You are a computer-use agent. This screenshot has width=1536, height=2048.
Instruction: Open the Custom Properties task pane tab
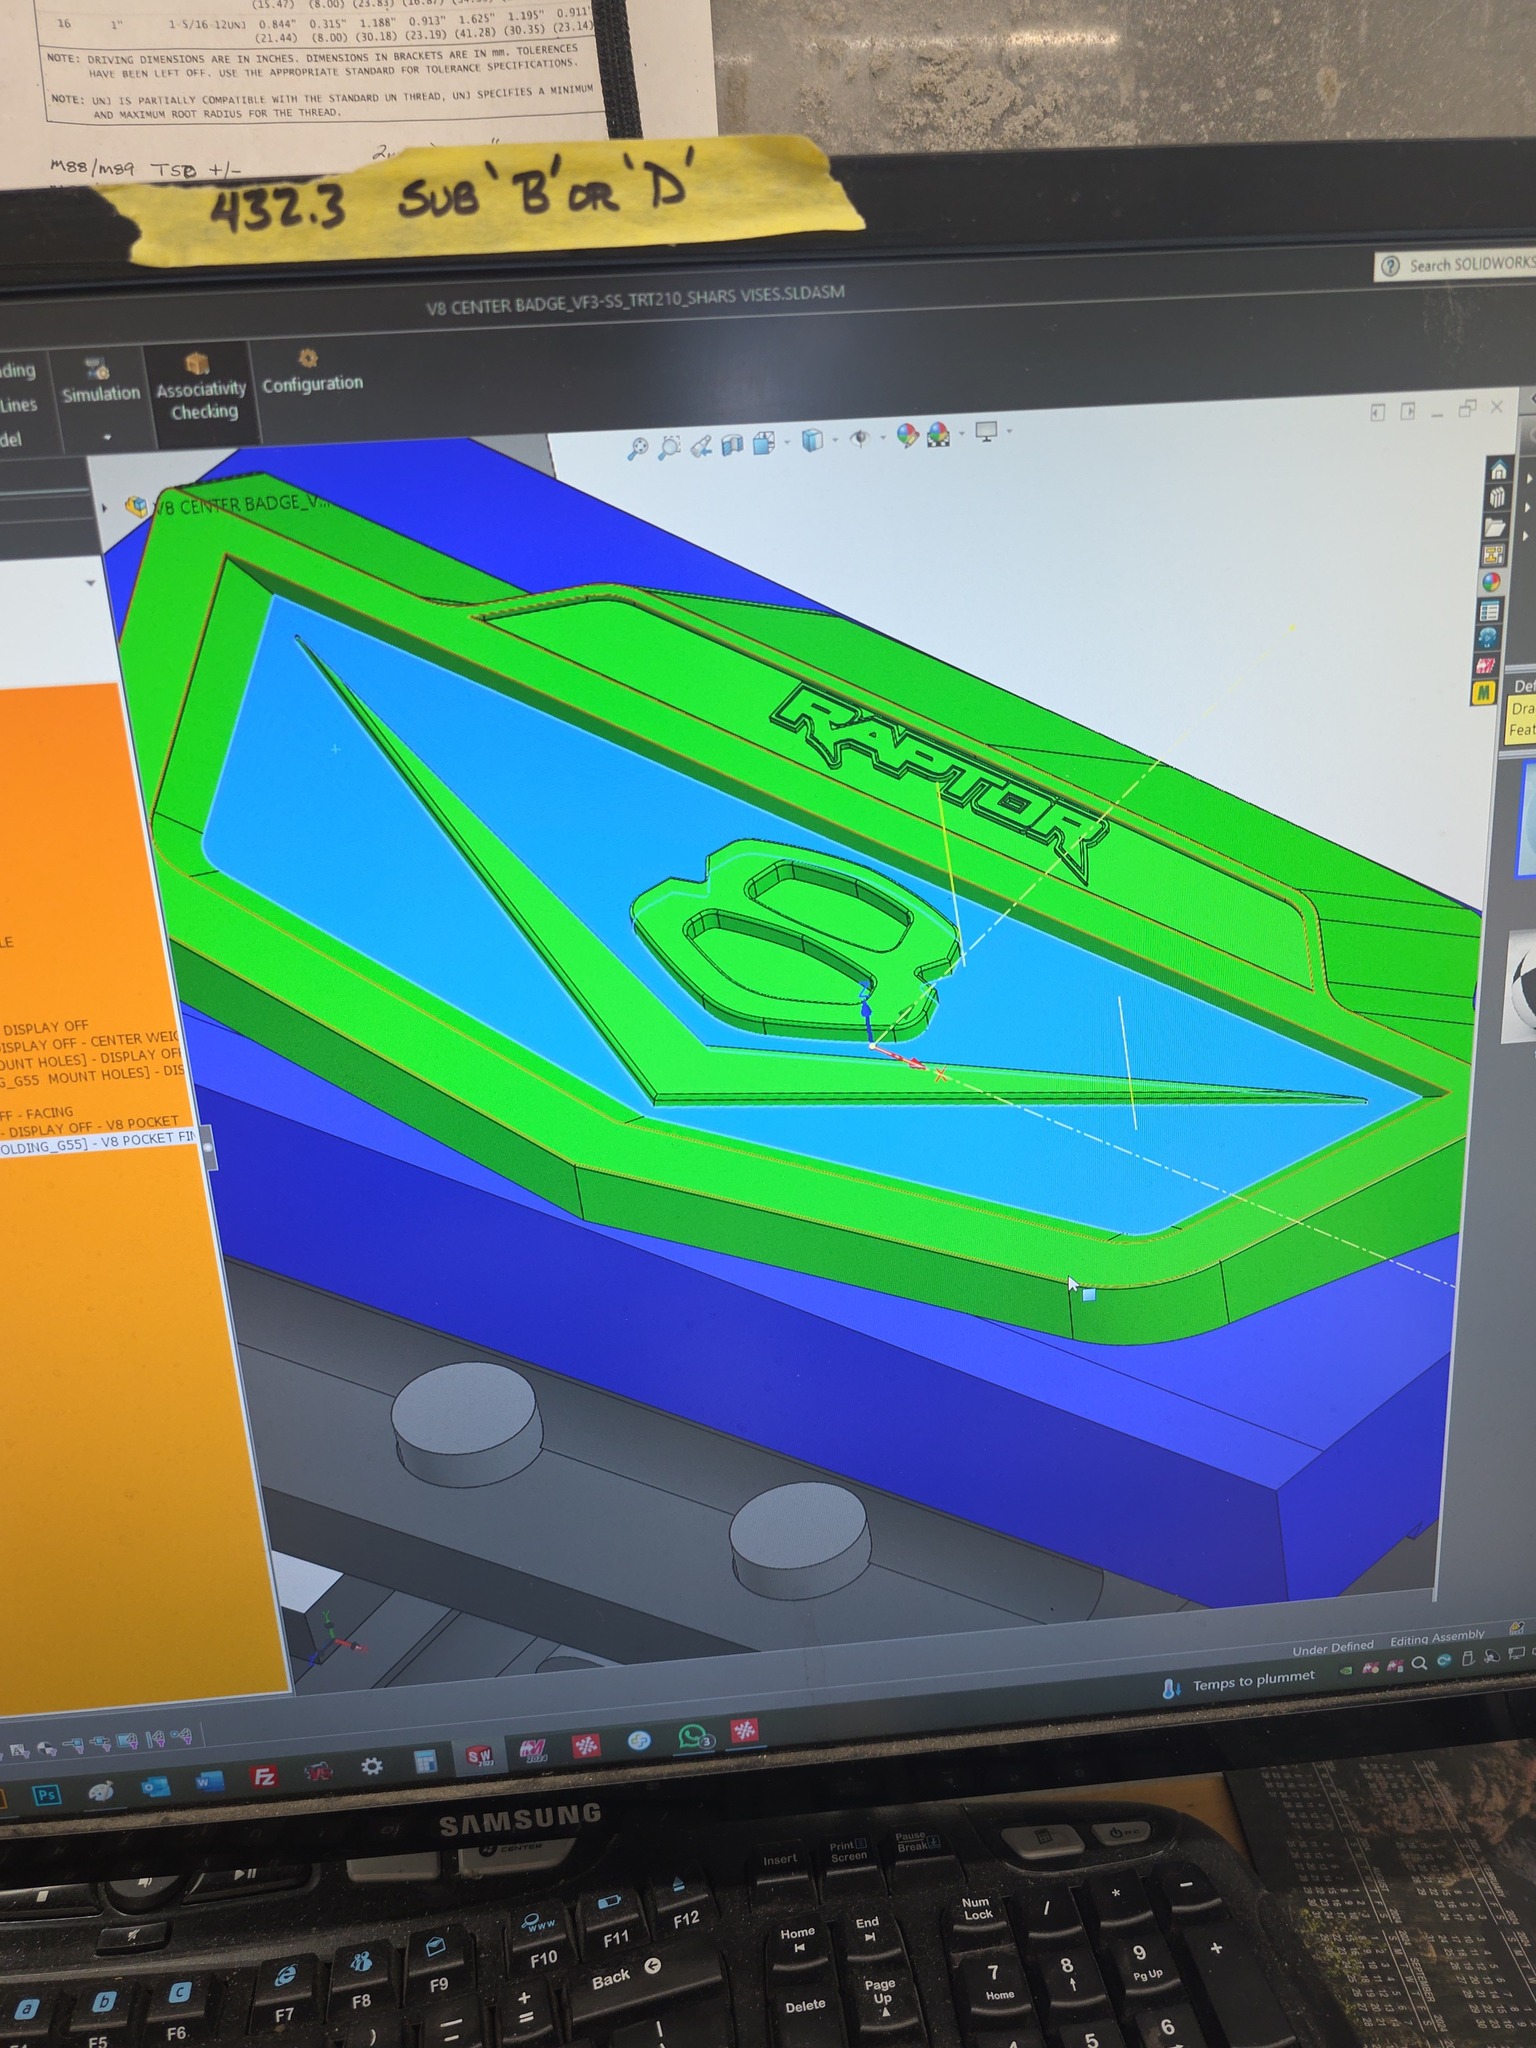(1490, 611)
